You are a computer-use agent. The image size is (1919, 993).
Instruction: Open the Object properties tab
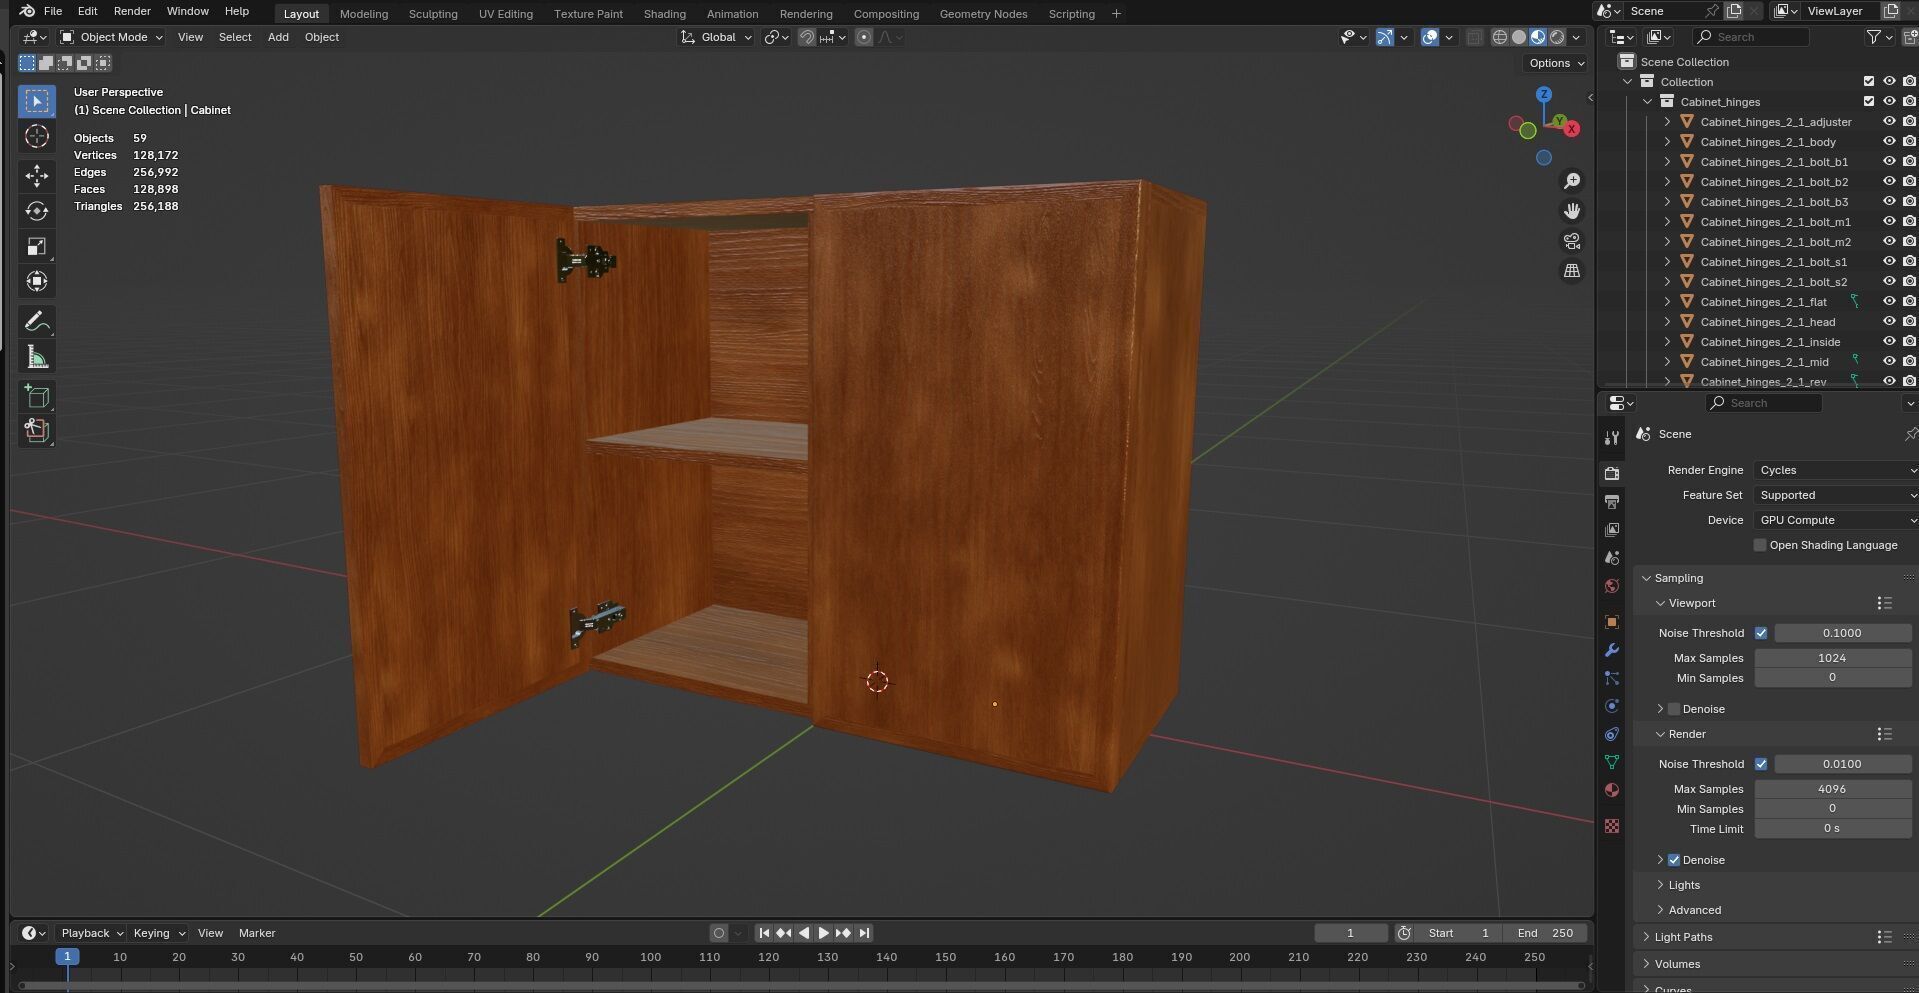[1612, 622]
